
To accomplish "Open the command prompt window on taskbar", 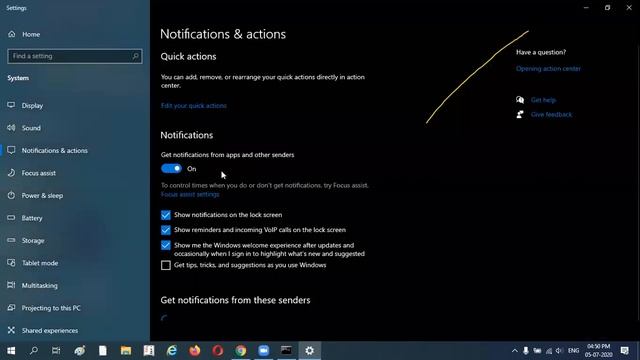I will (287, 351).
